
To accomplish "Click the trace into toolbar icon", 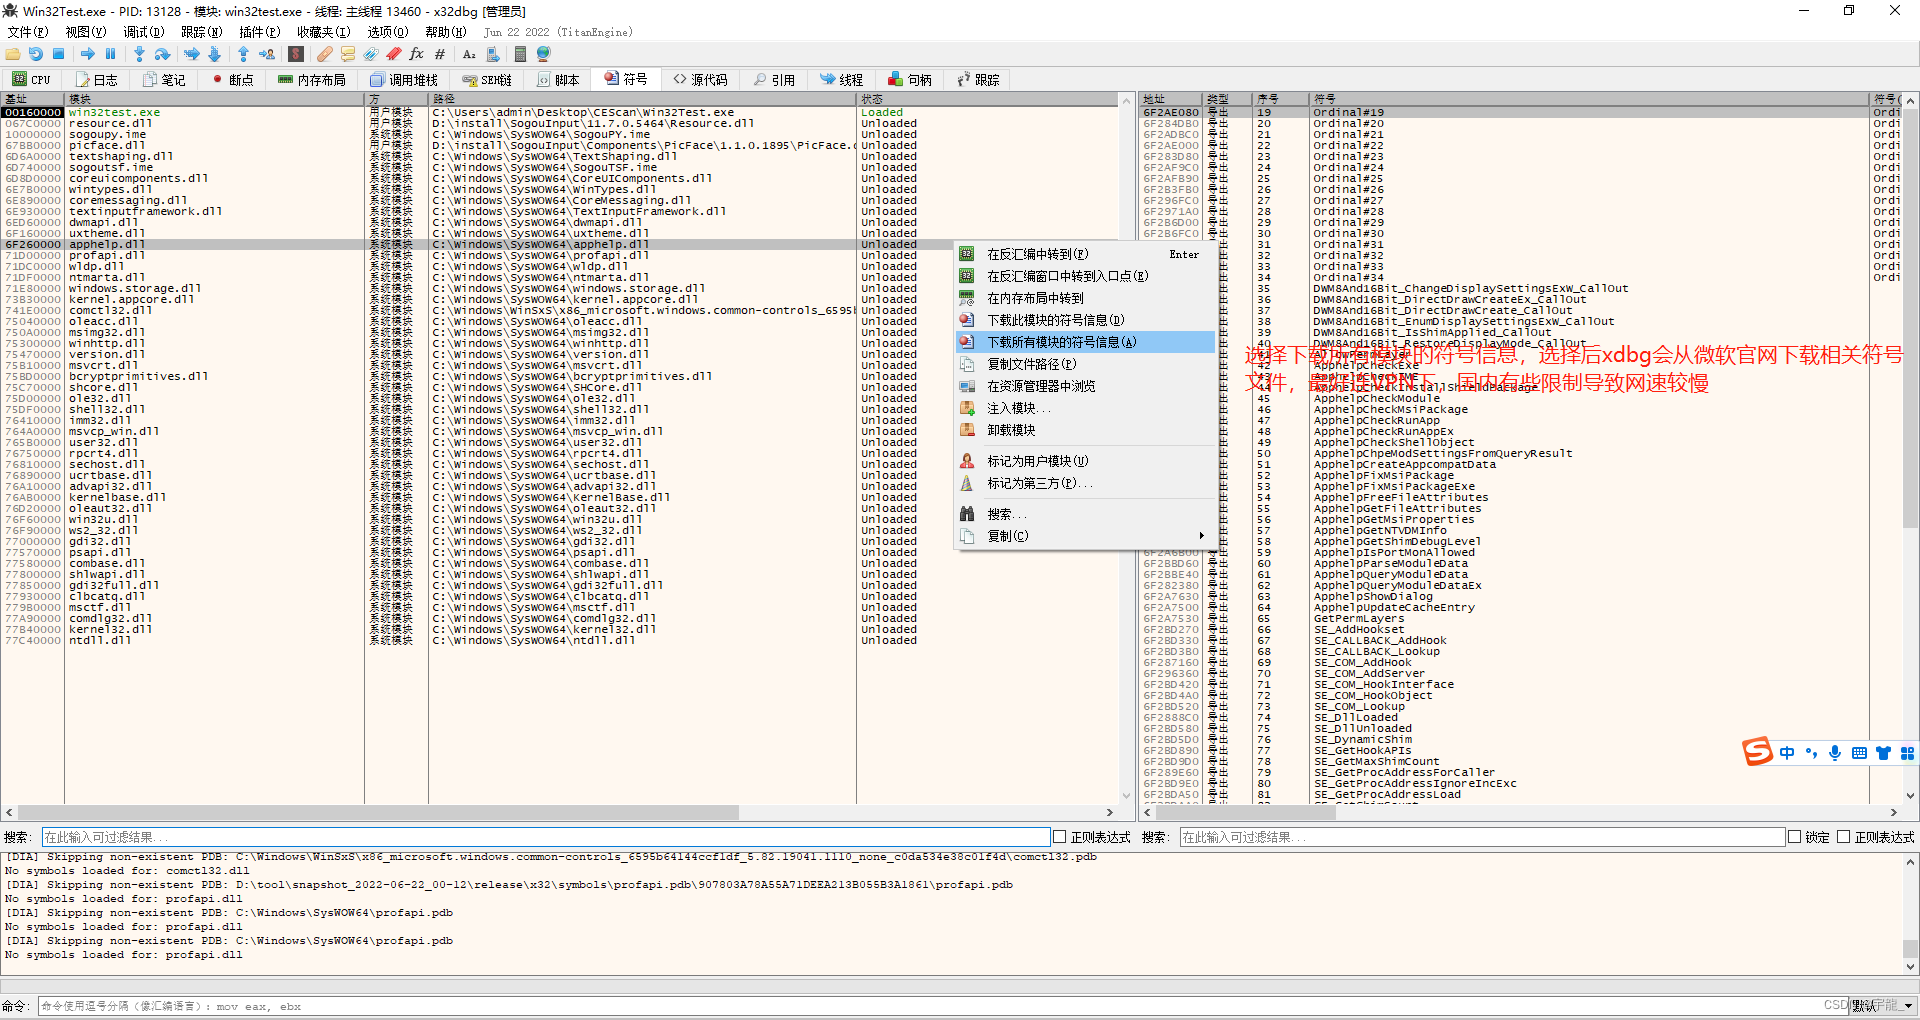I will (x=192, y=54).
